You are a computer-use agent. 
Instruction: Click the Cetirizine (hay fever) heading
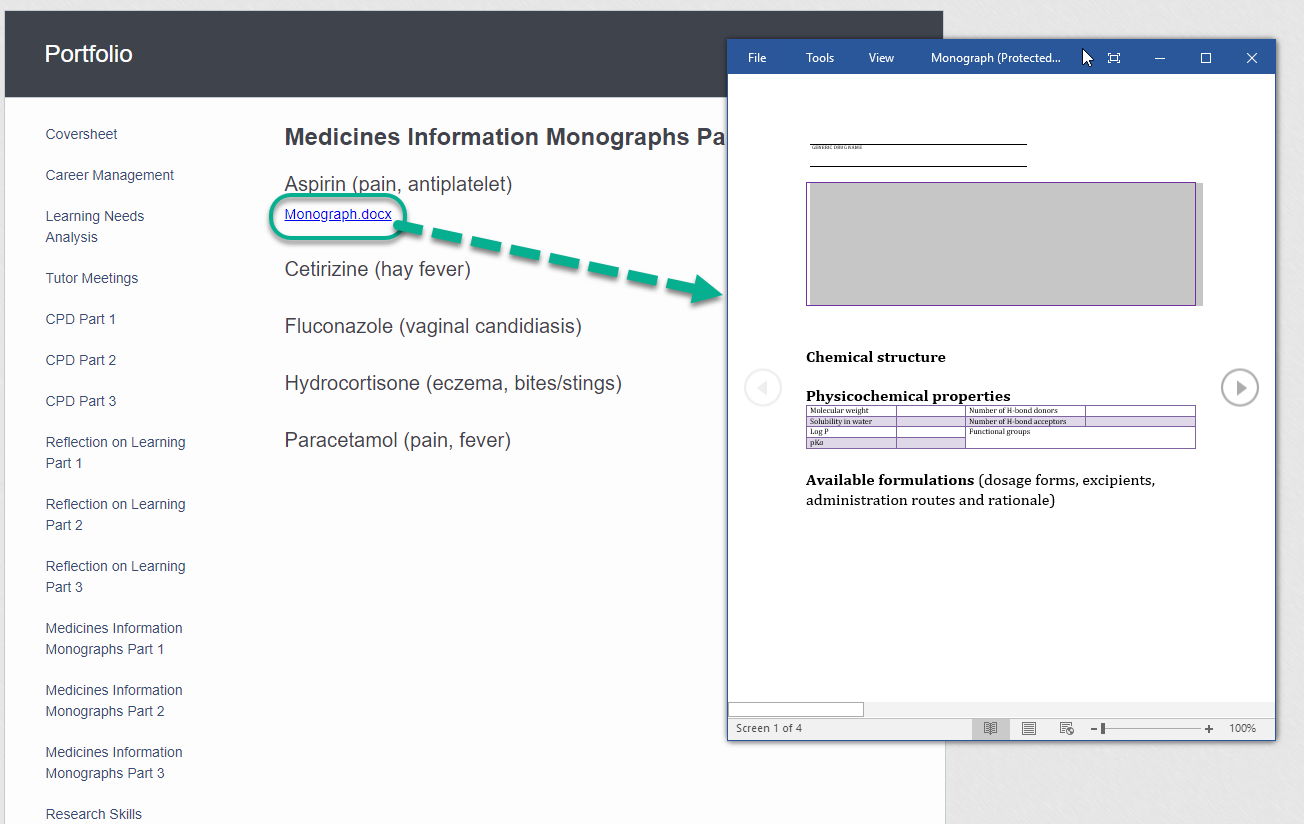[x=378, y=269]
